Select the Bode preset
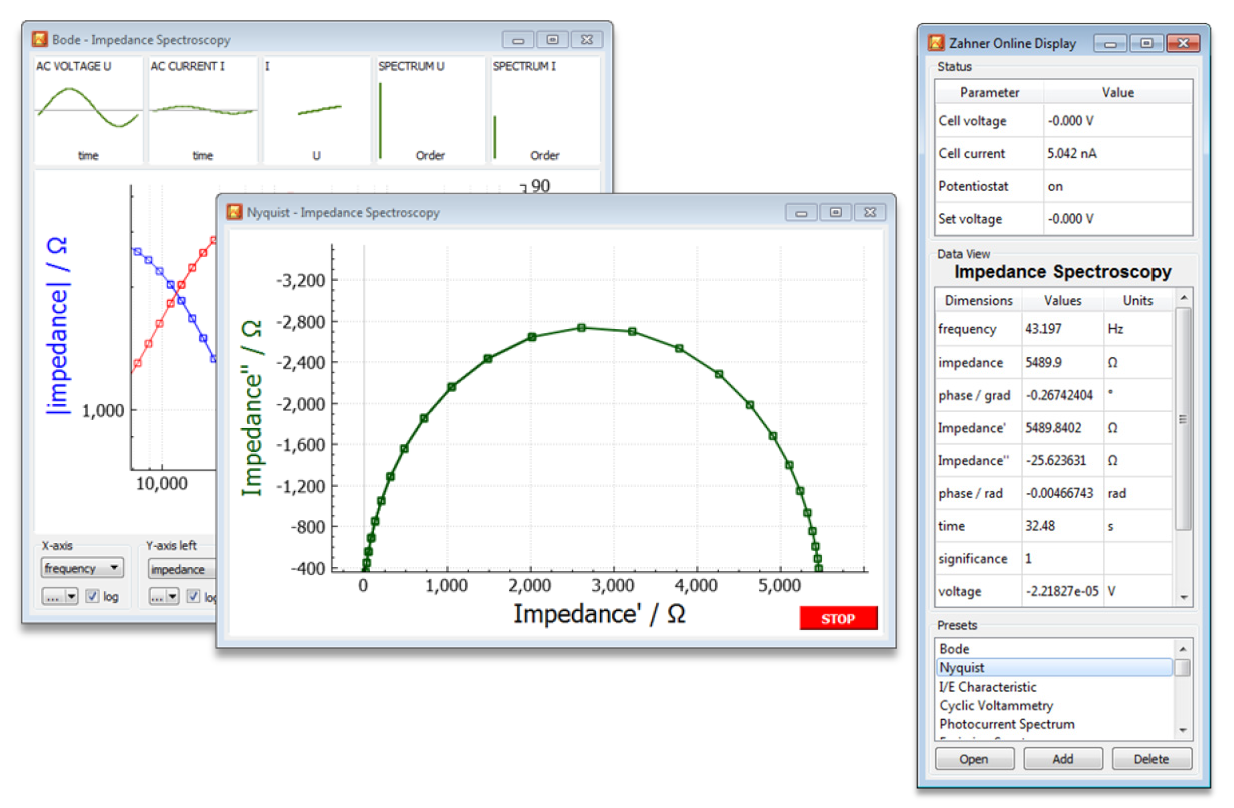This screenshot has height=808, width=1234. (x=1054, y=649)
